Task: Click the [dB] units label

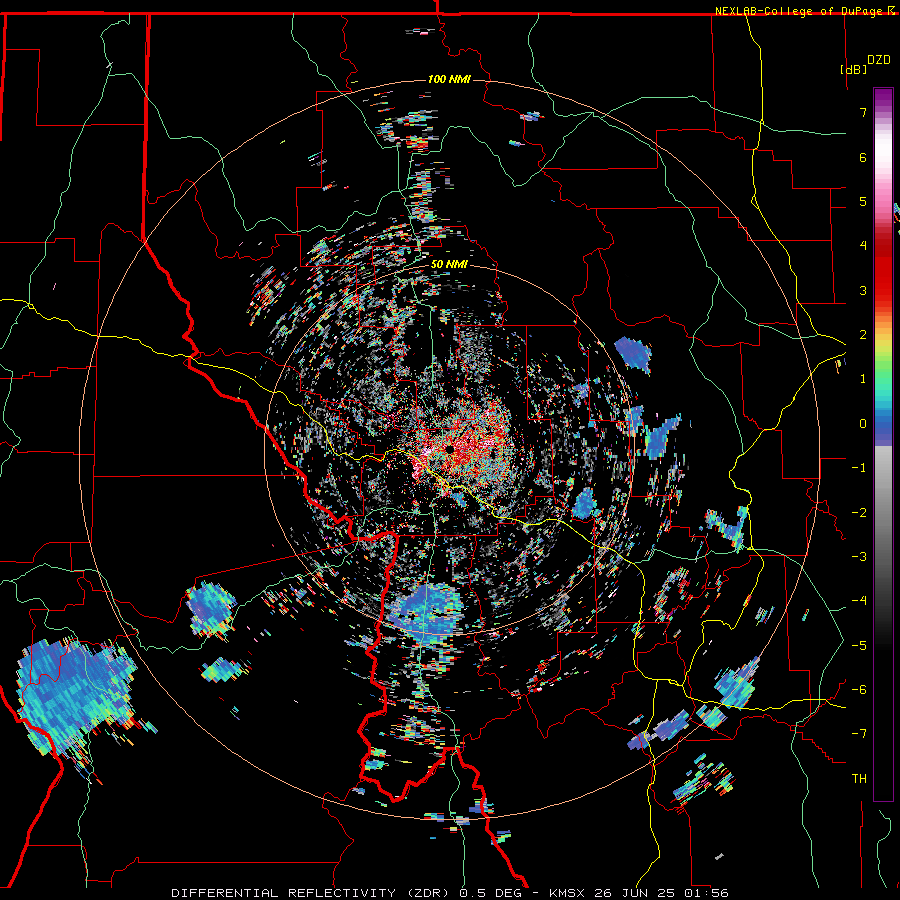Action: 854,69
